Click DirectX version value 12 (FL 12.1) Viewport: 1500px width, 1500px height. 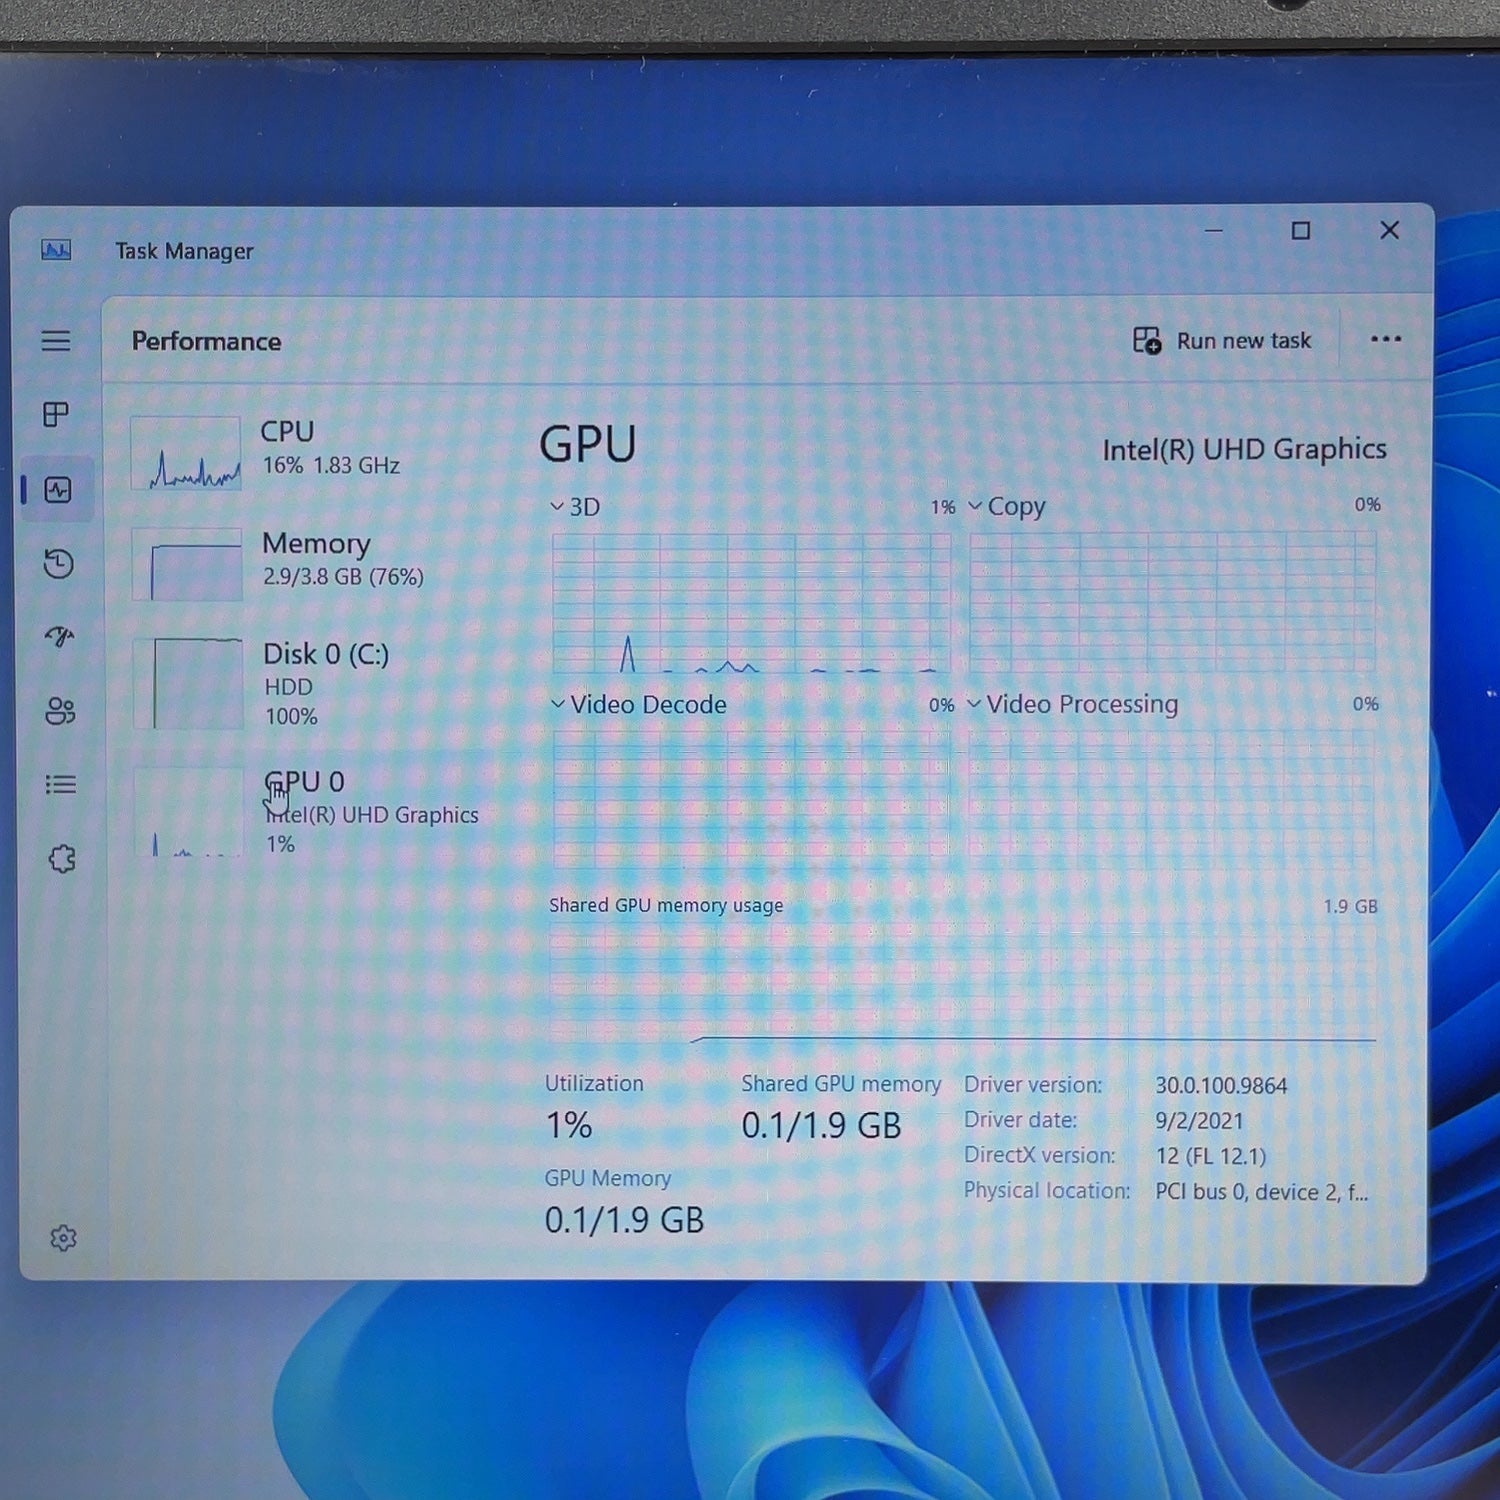1211,1157
